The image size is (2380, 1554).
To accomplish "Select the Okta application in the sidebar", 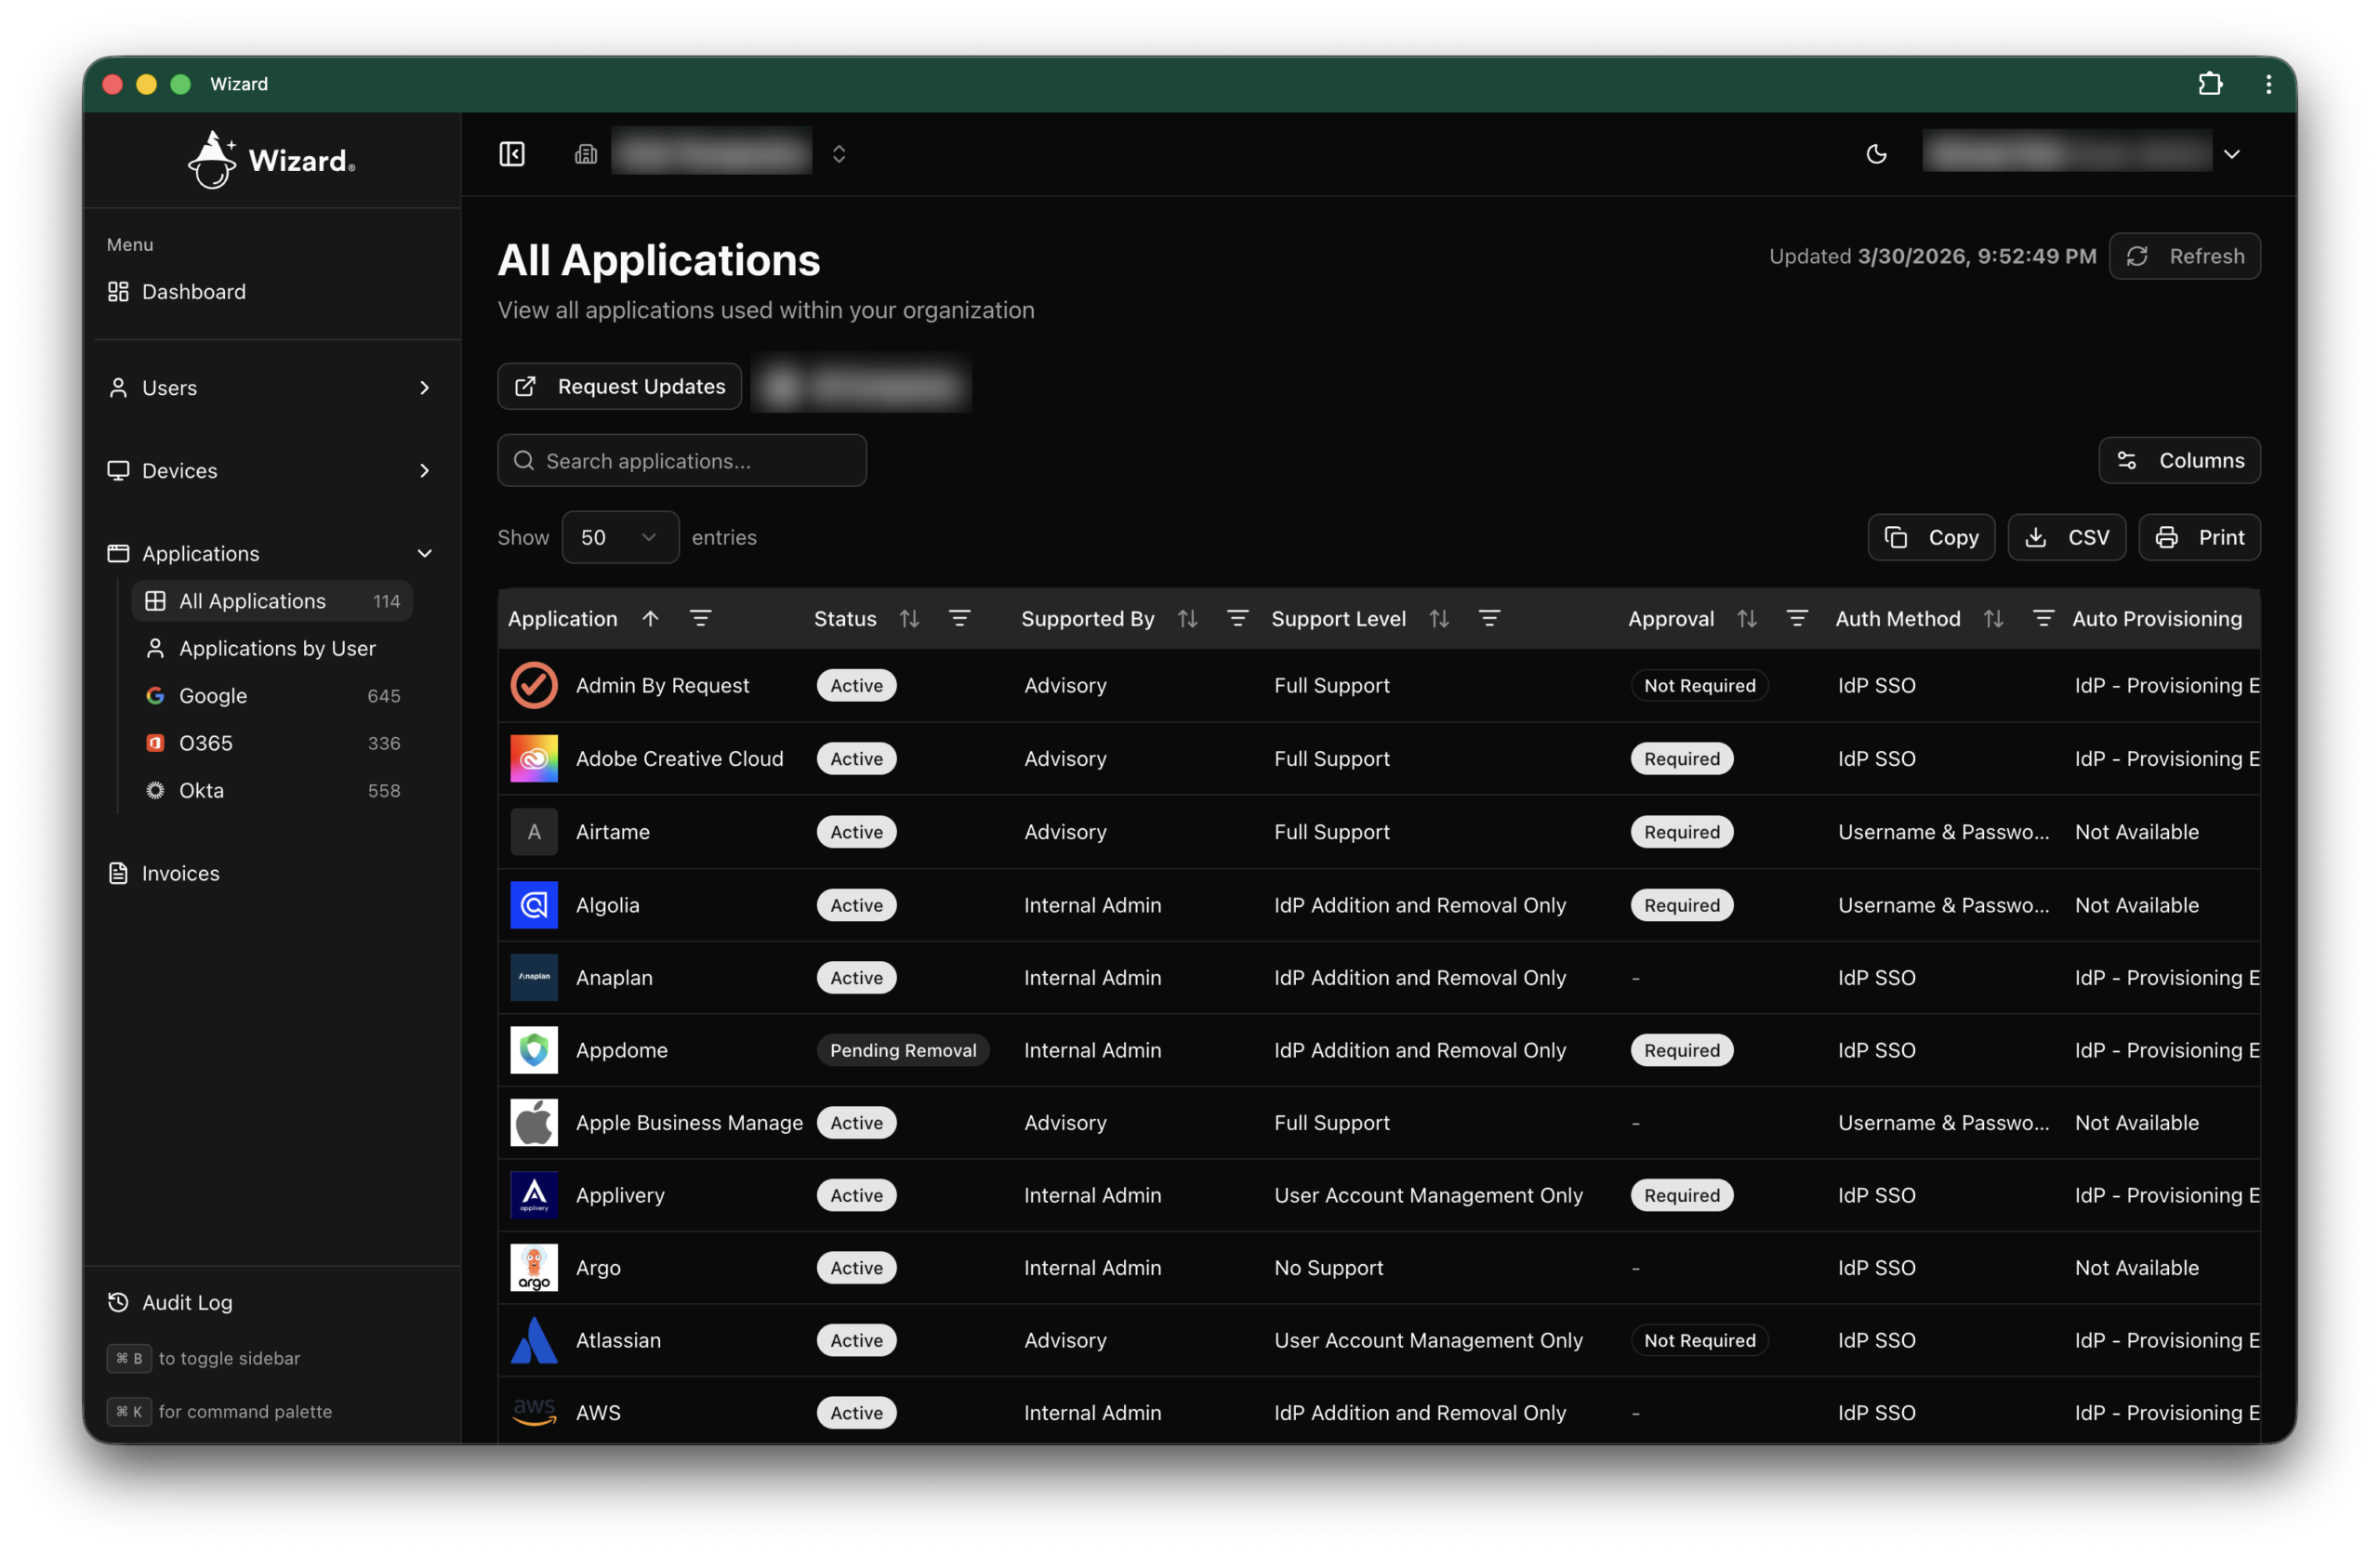I will (x=201, y=790).
